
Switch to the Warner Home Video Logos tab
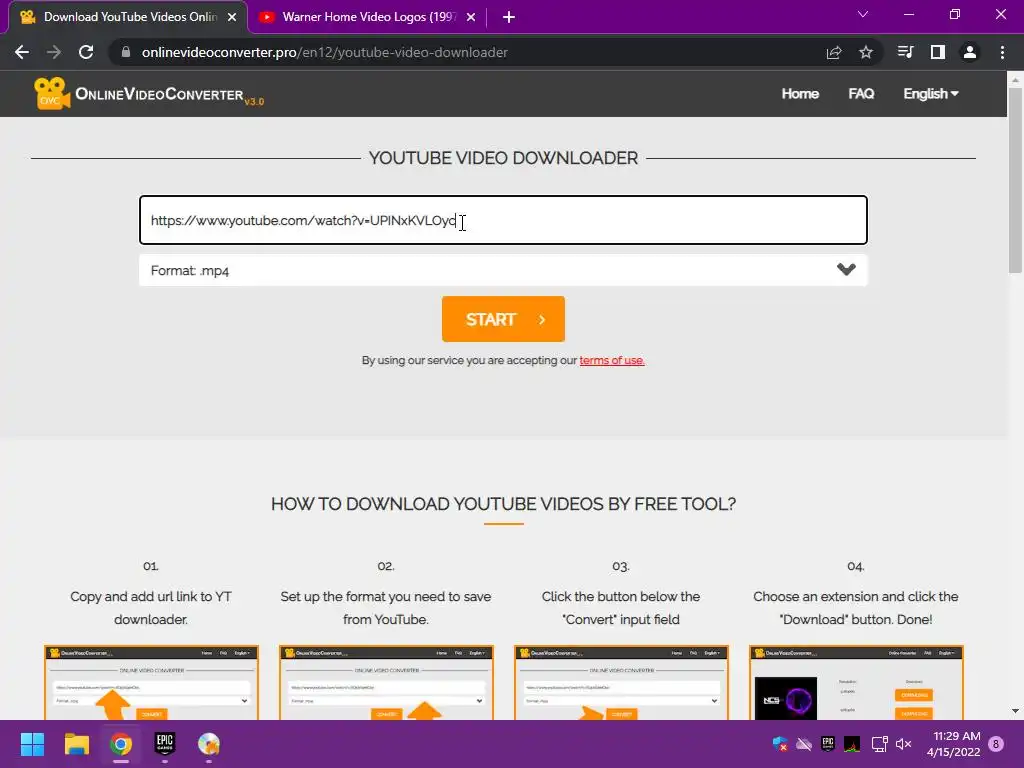(x=368, y=18)
